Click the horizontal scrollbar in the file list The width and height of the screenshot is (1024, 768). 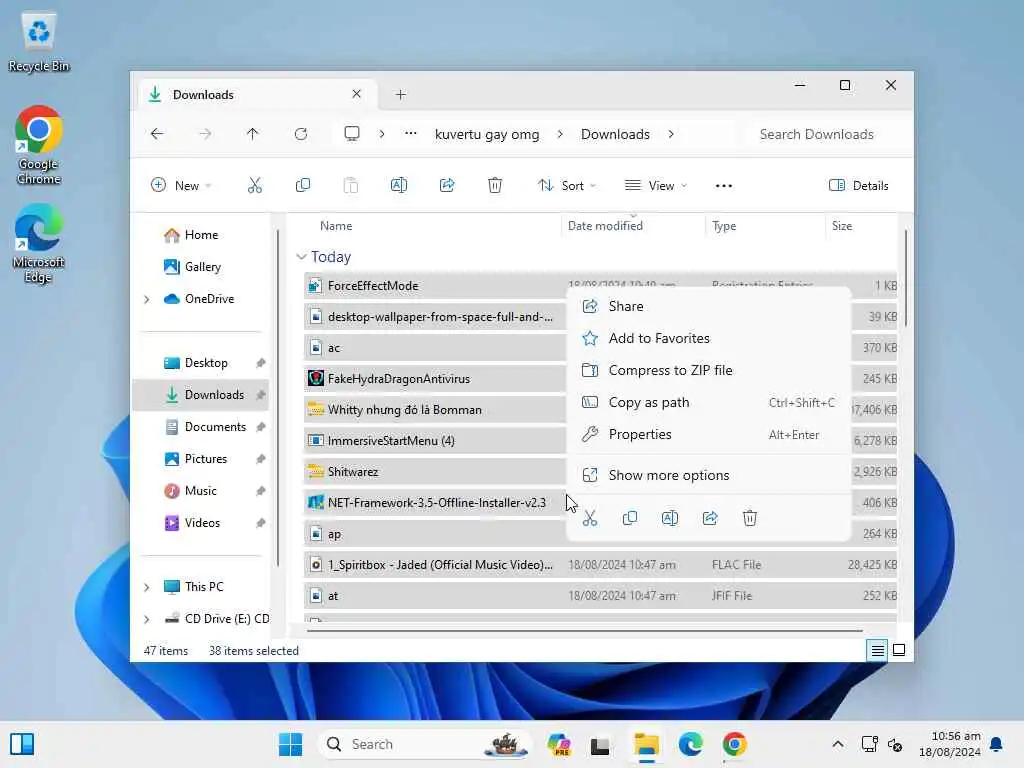coord(584,631)
